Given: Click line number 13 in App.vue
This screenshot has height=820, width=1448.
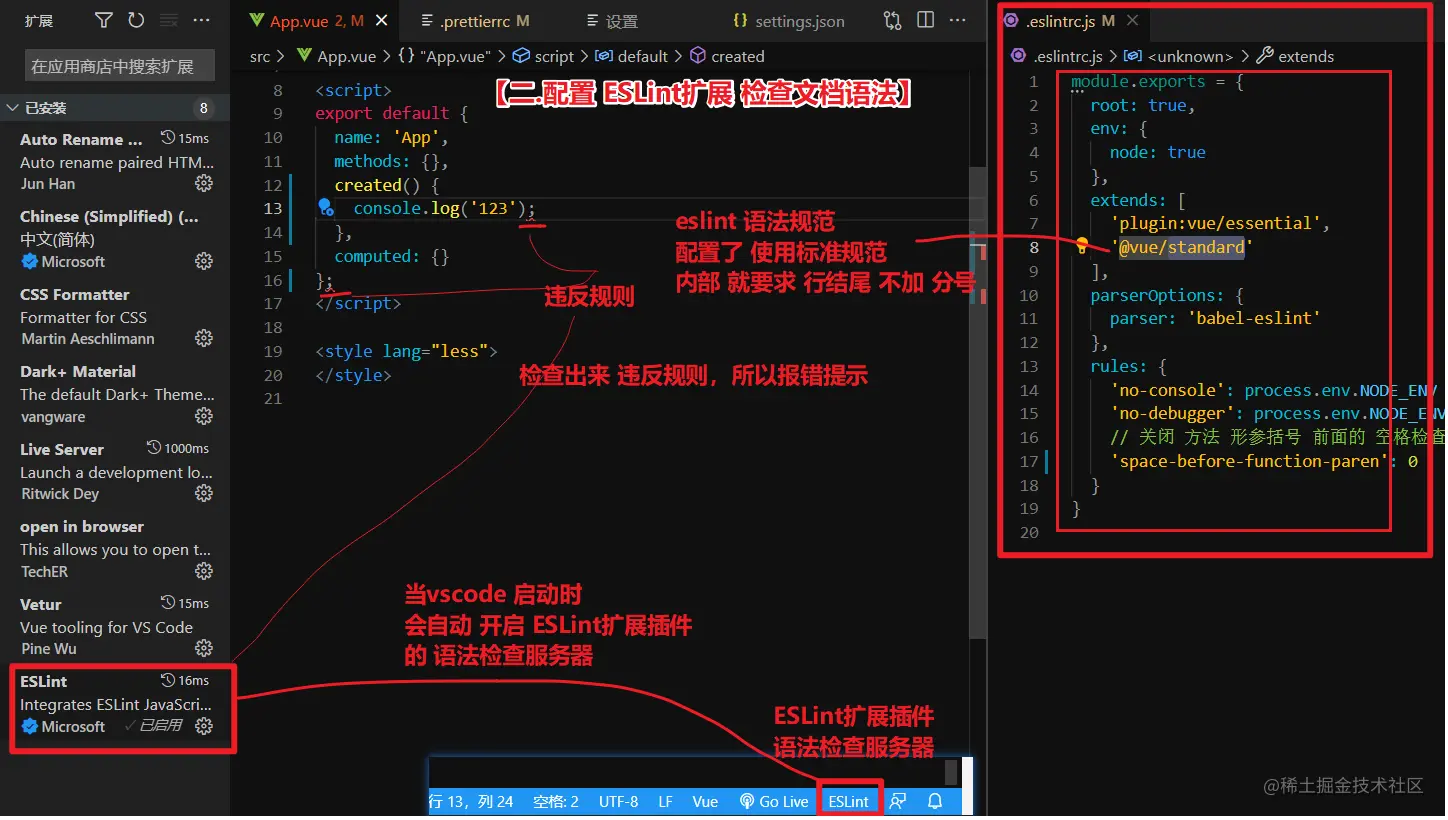Looking at the screenshot, I should click(272, 208).
